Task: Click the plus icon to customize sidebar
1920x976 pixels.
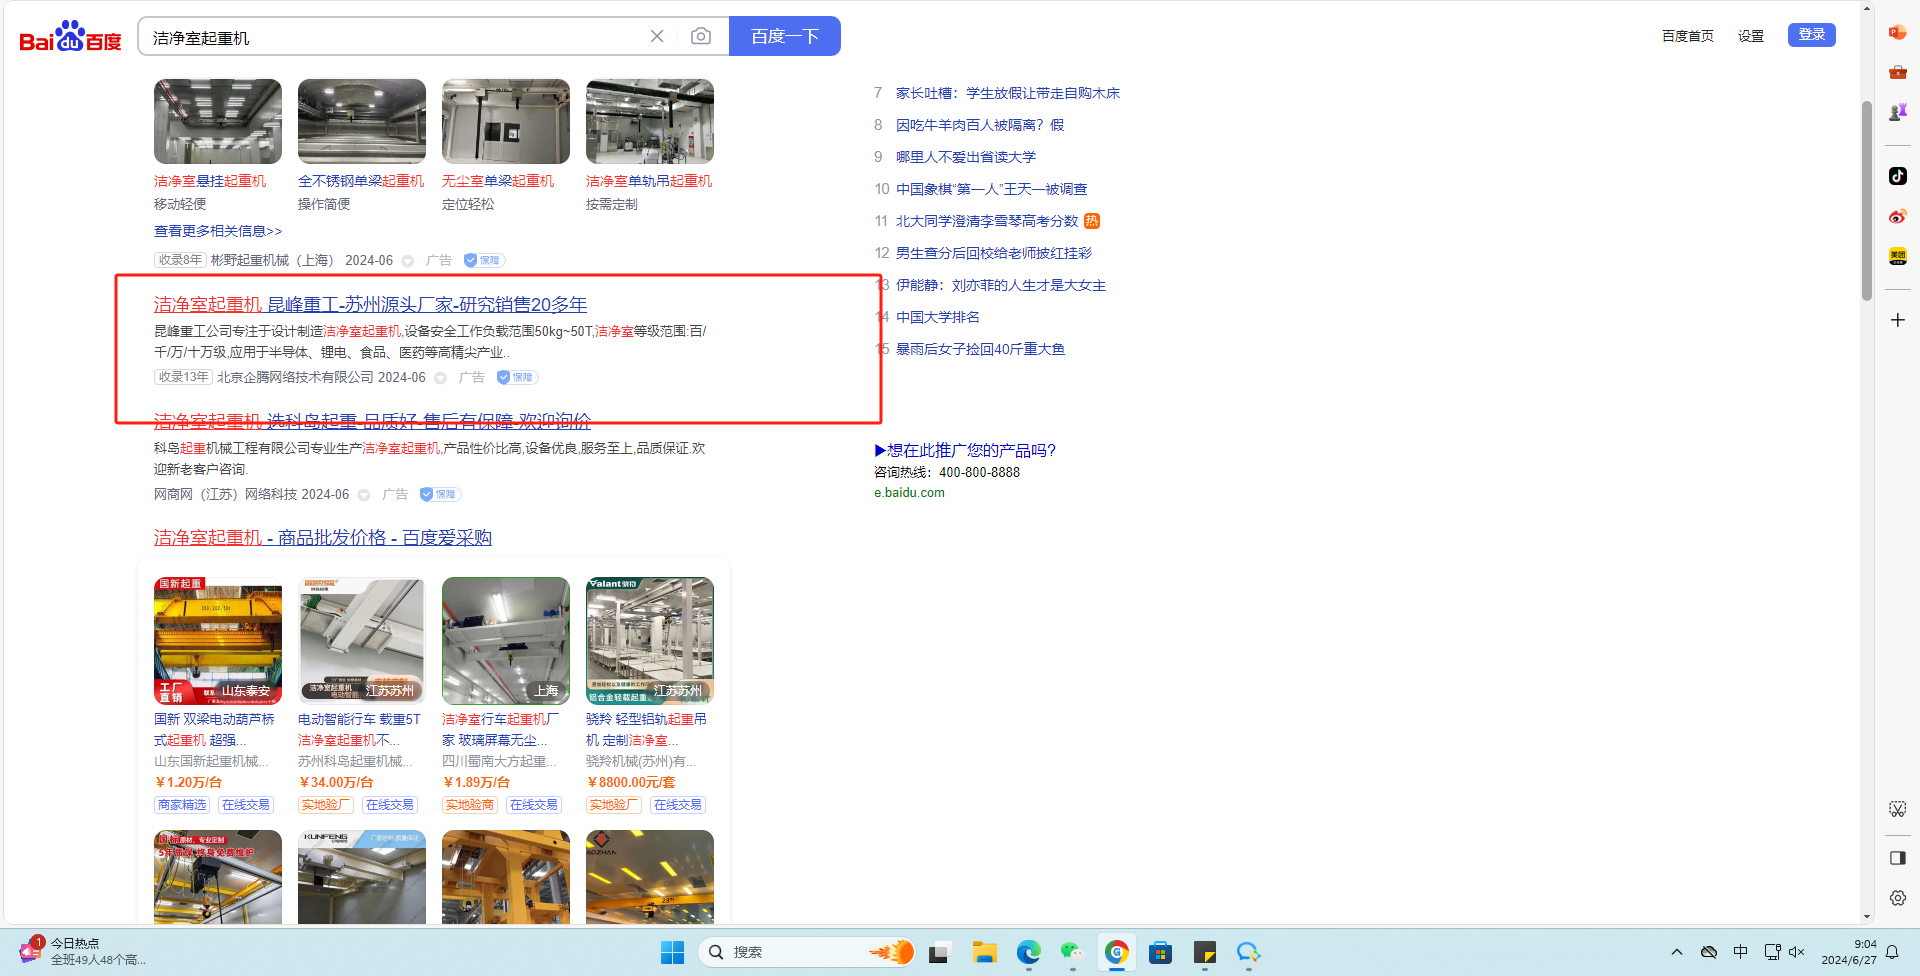Action: pyautogui.click(x=1897, y=320)
